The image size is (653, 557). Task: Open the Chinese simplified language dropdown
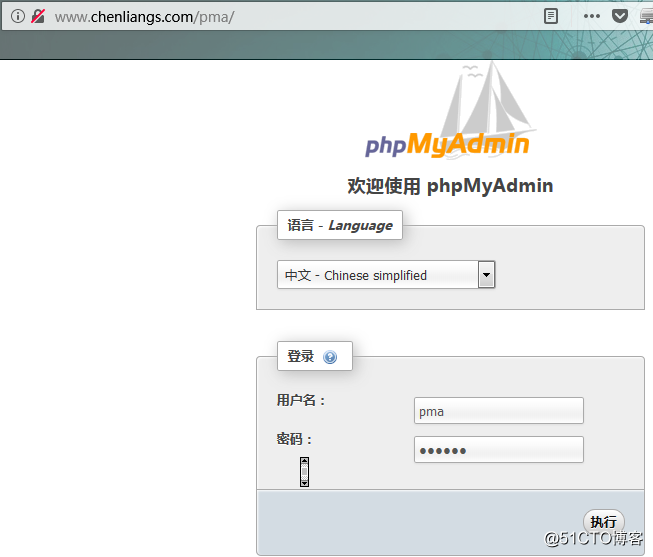[x=386, y=275]
